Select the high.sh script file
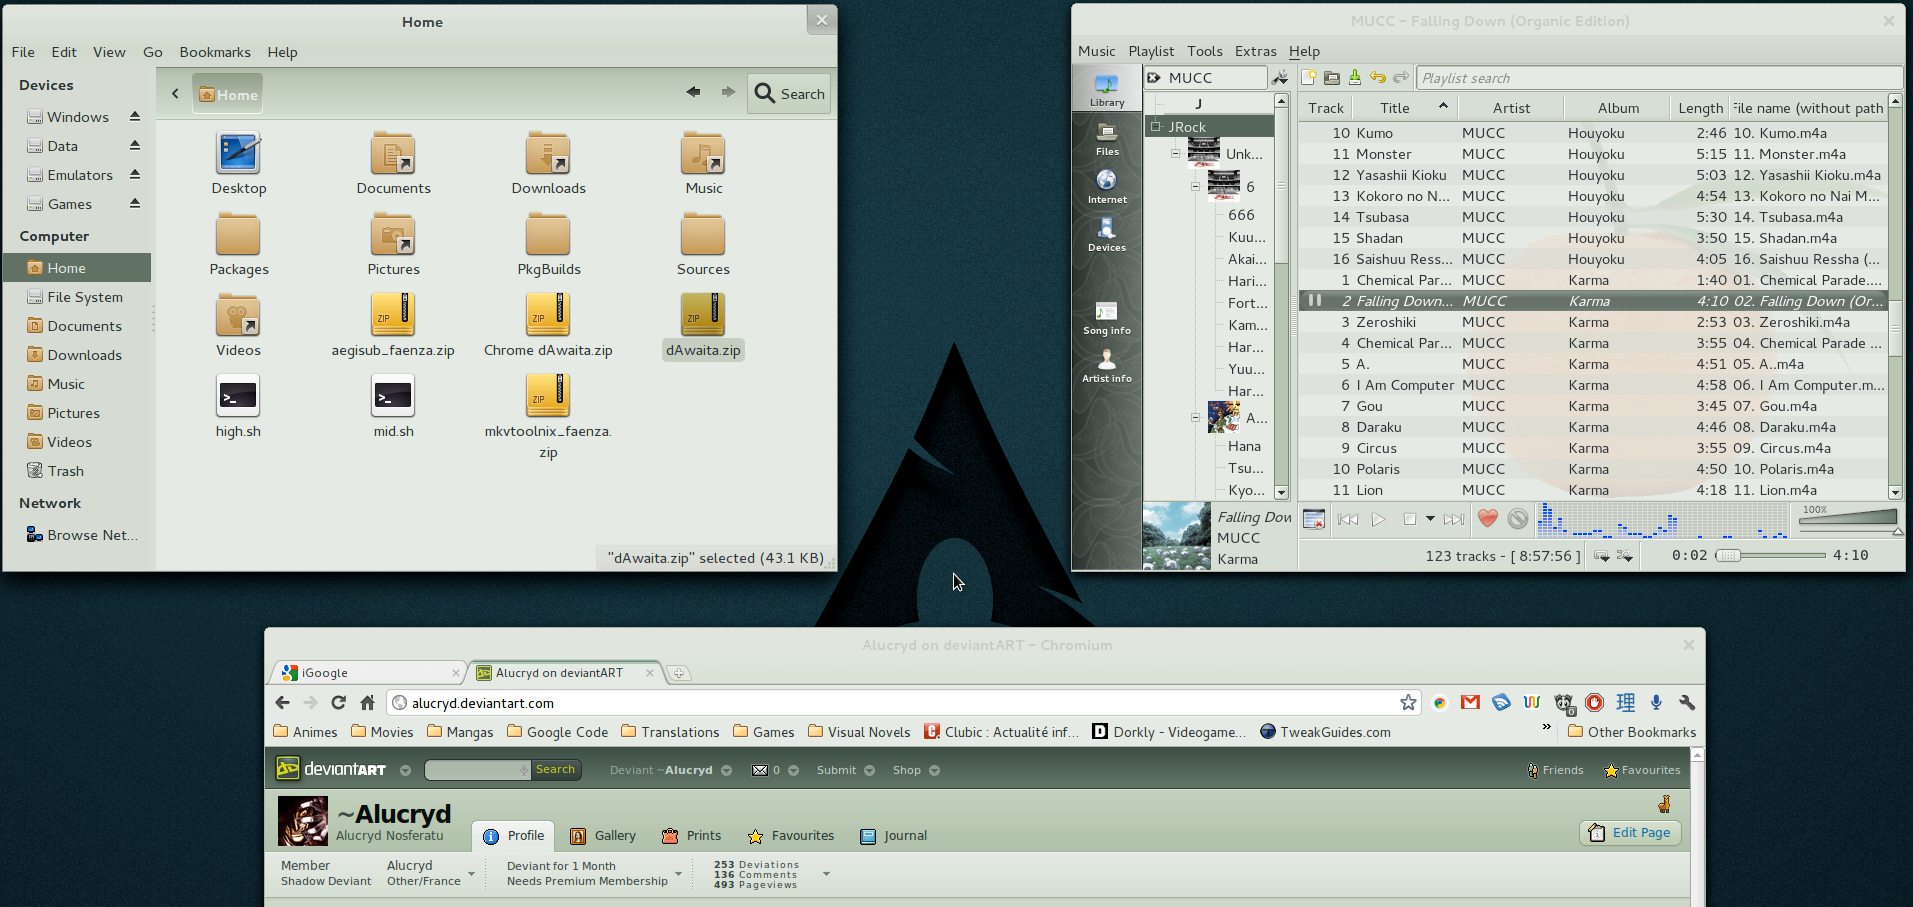 pos(238,406)
